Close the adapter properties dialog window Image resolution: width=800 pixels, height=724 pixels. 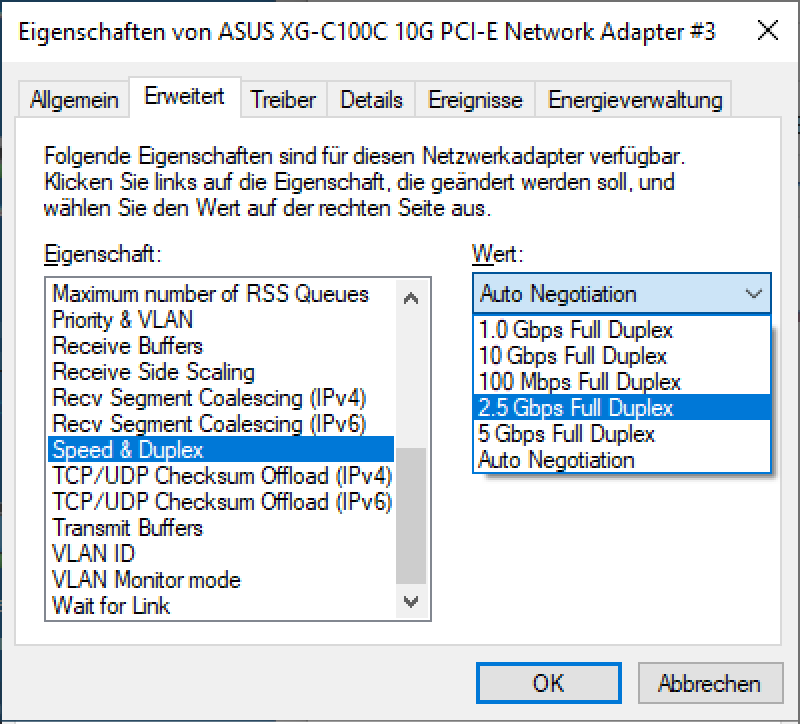coord(768,30)
